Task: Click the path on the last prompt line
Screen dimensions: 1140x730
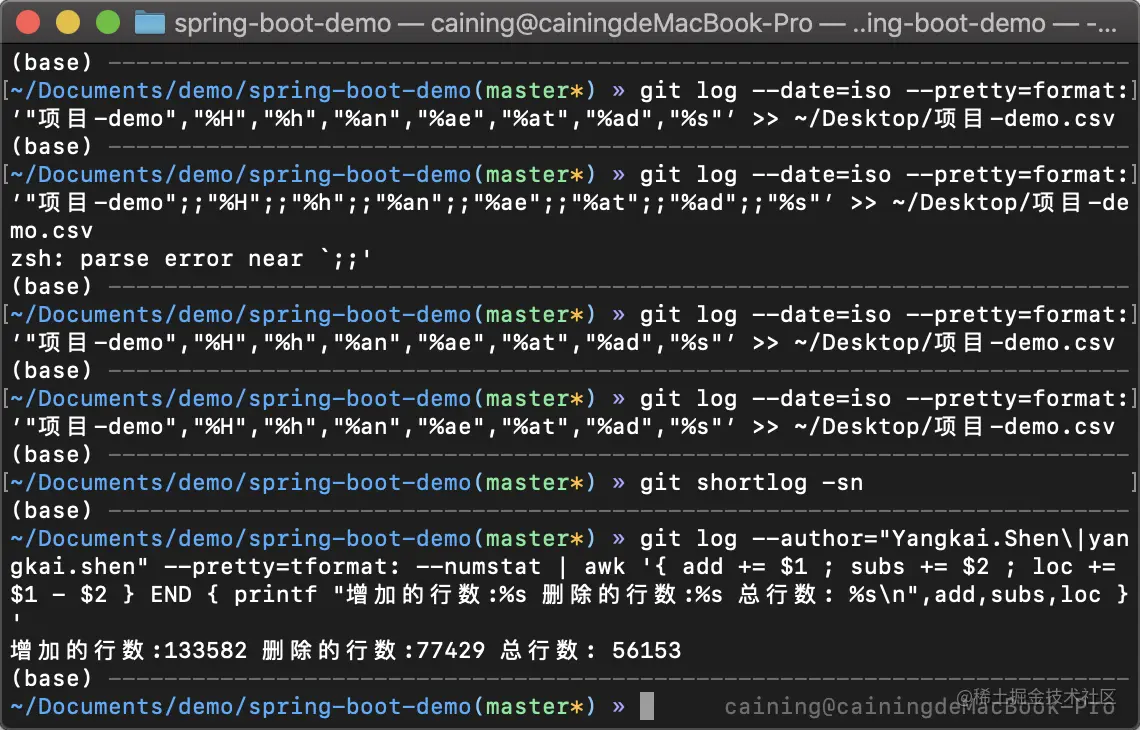Action: pos(241,706)
